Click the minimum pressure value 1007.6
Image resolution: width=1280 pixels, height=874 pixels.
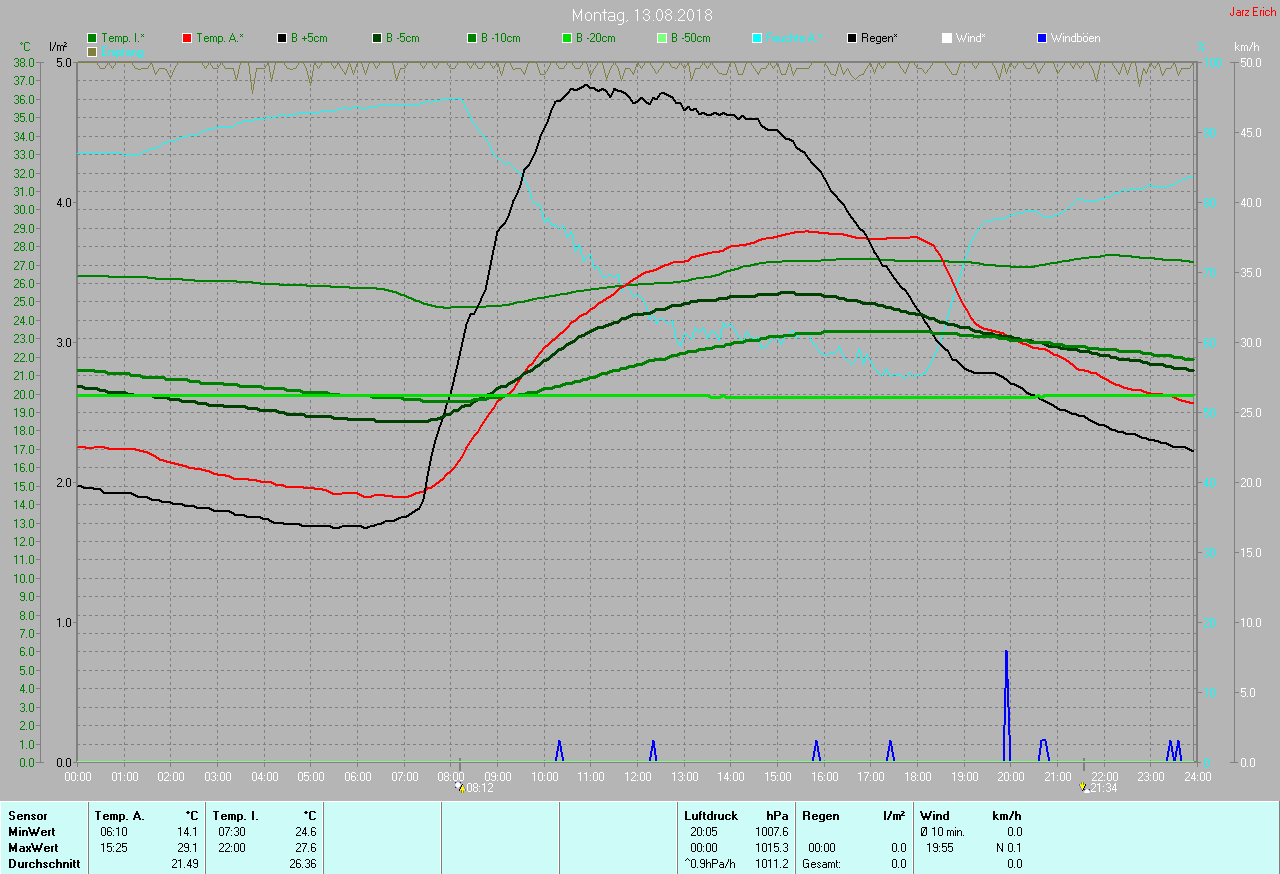tap(771, 832)
